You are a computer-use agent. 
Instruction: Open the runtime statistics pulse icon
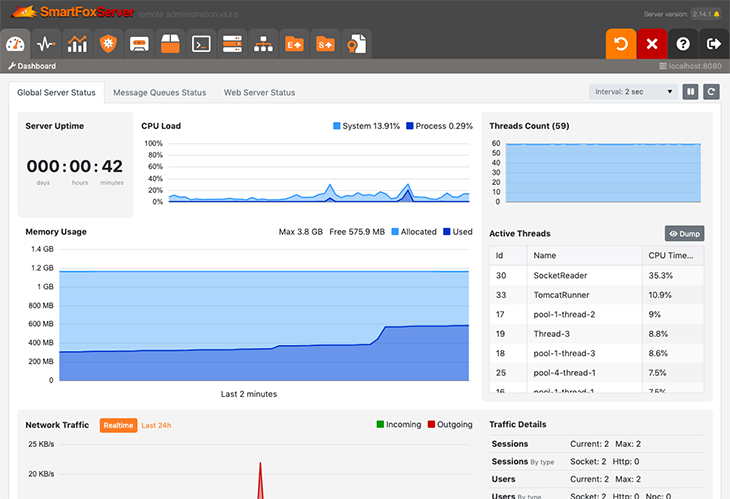[x=46, y=44]
